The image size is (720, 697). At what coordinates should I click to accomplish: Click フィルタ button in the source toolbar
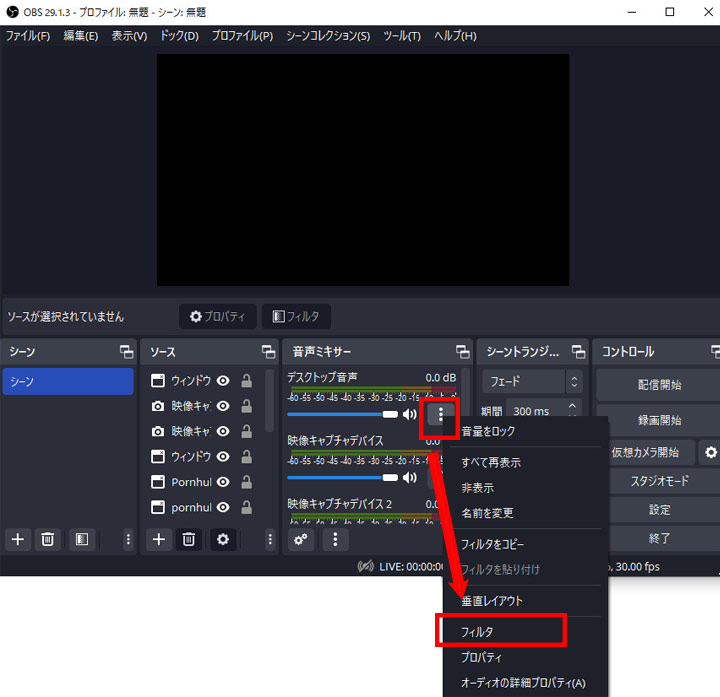click(x=296, y=316)
